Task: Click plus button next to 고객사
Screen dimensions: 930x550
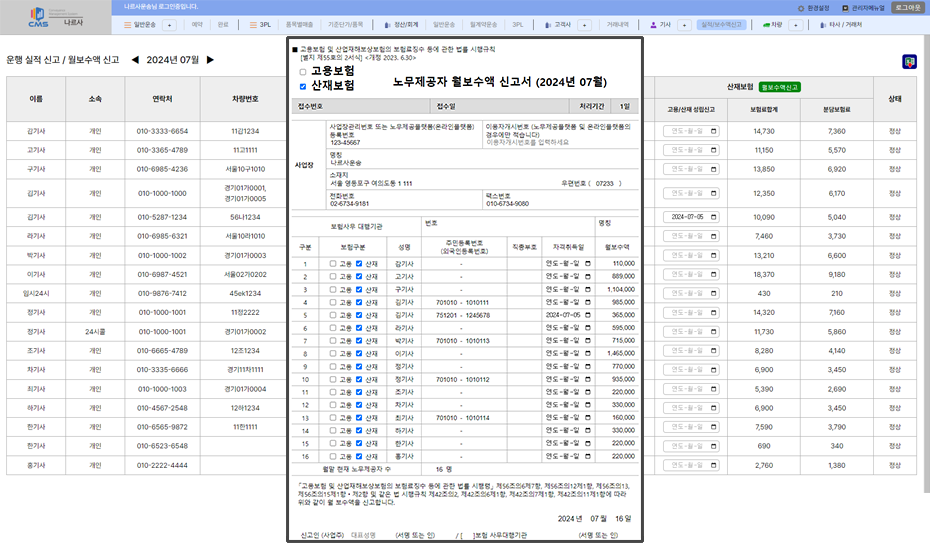Action: pyautogui.click(x=584, y=25)
